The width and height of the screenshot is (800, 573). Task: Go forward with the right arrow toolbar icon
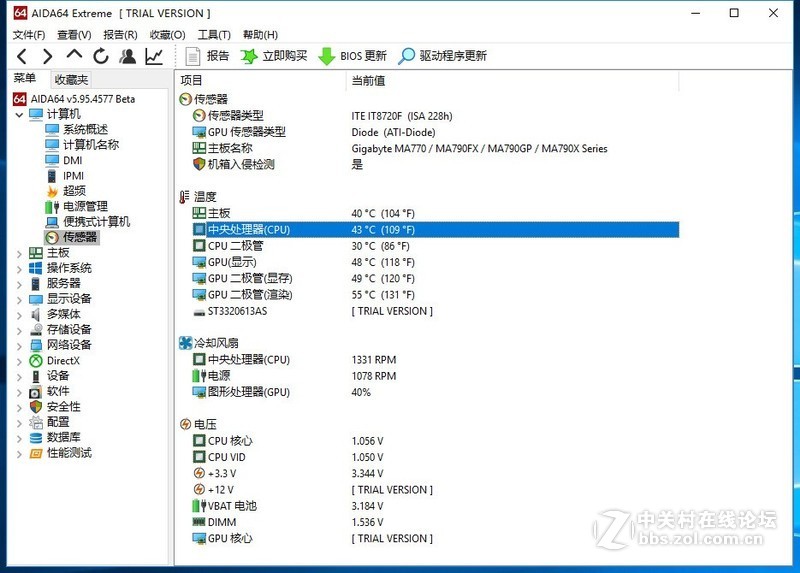47,56
